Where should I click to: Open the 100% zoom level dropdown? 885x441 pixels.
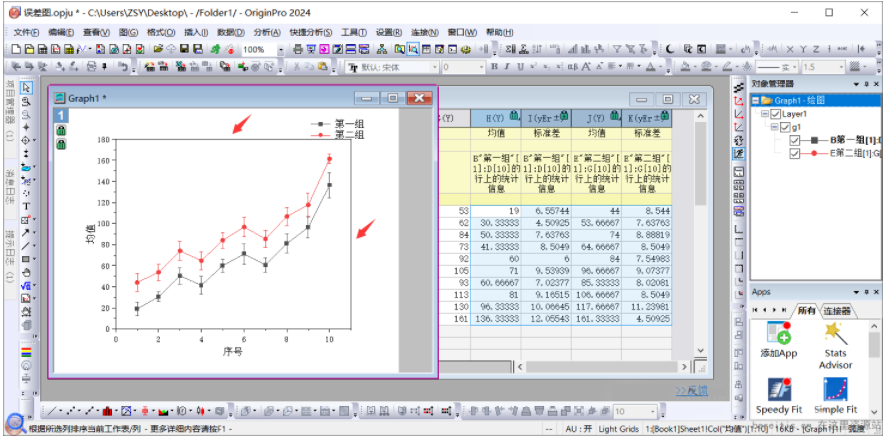pos(281,50)
